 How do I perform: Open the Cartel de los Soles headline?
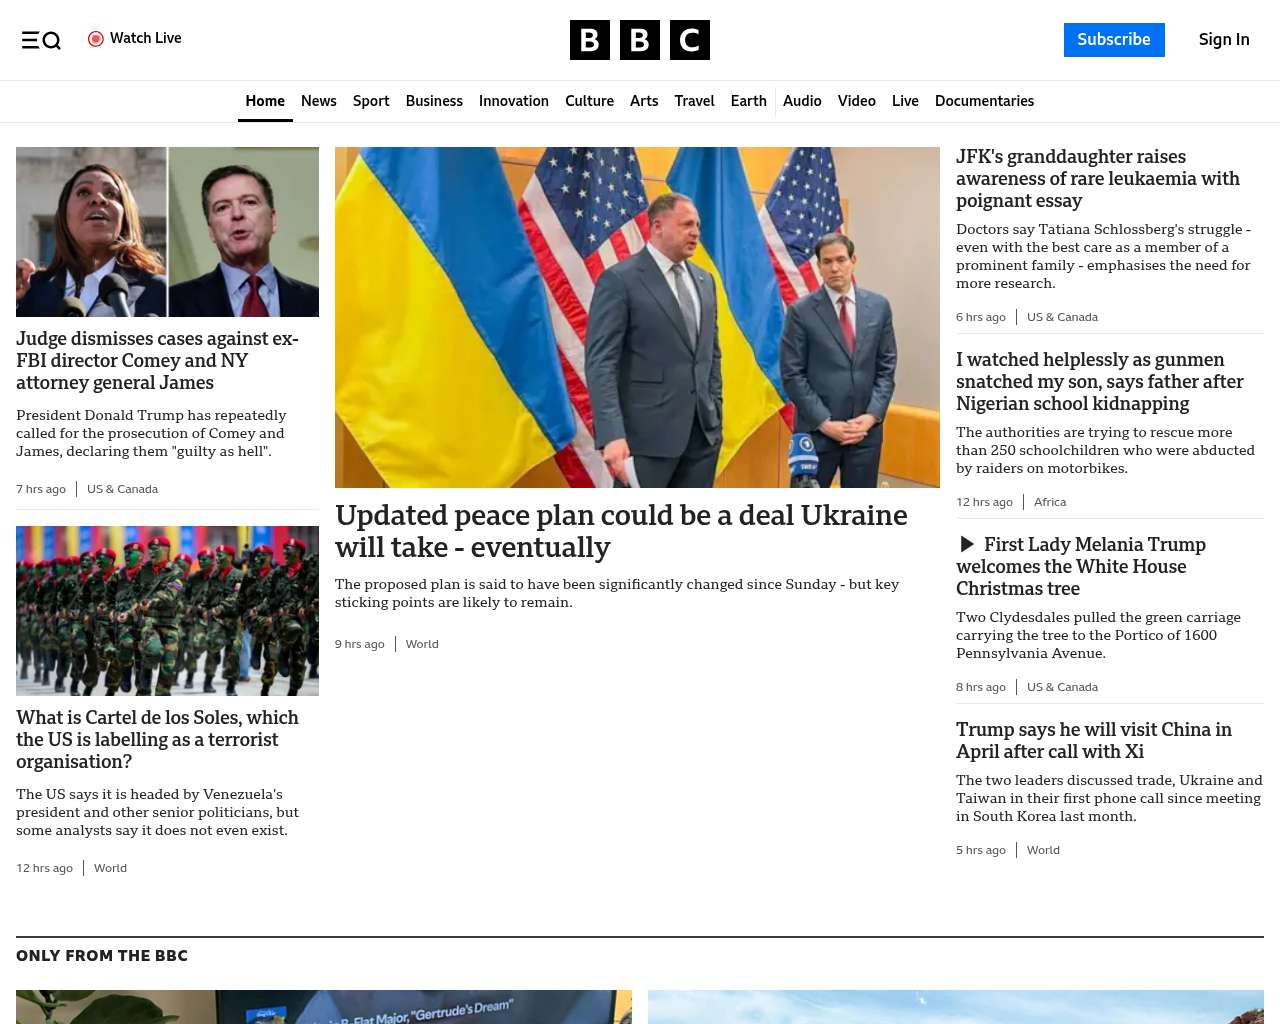(x=158, y=740)
